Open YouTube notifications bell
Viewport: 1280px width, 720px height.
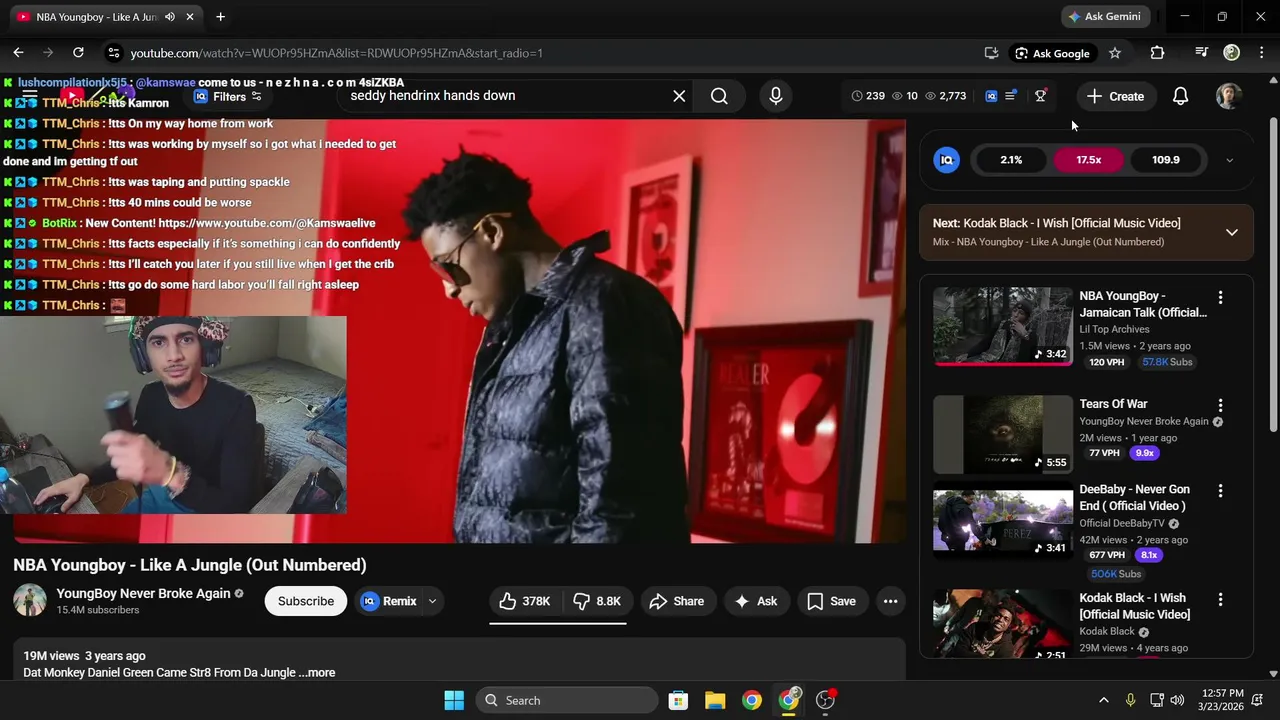coord(1180,96)
